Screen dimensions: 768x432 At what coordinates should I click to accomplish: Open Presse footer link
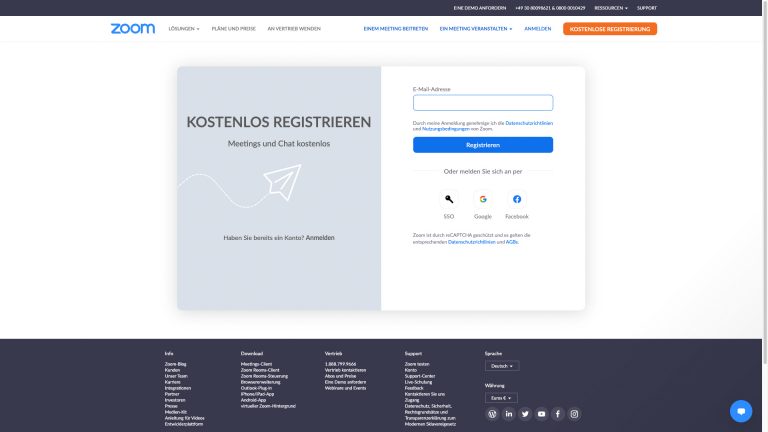click(171, 406)
